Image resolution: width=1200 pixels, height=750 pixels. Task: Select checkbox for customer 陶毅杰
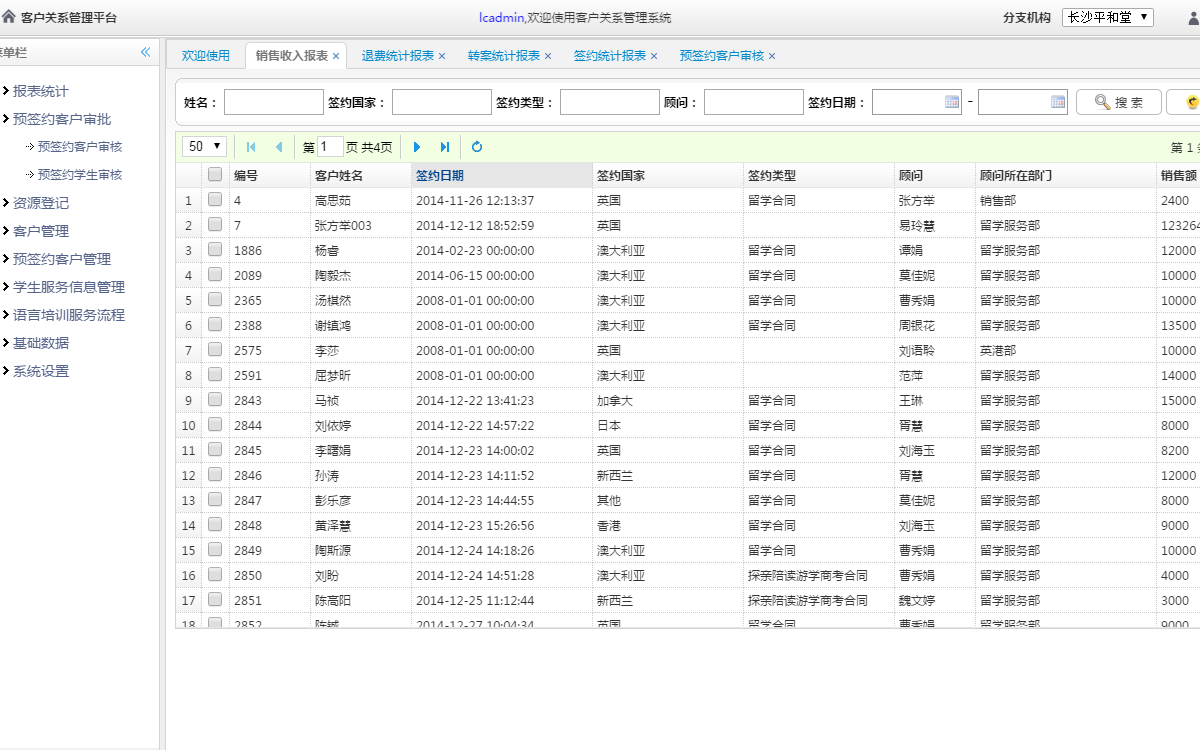(215, 275)
